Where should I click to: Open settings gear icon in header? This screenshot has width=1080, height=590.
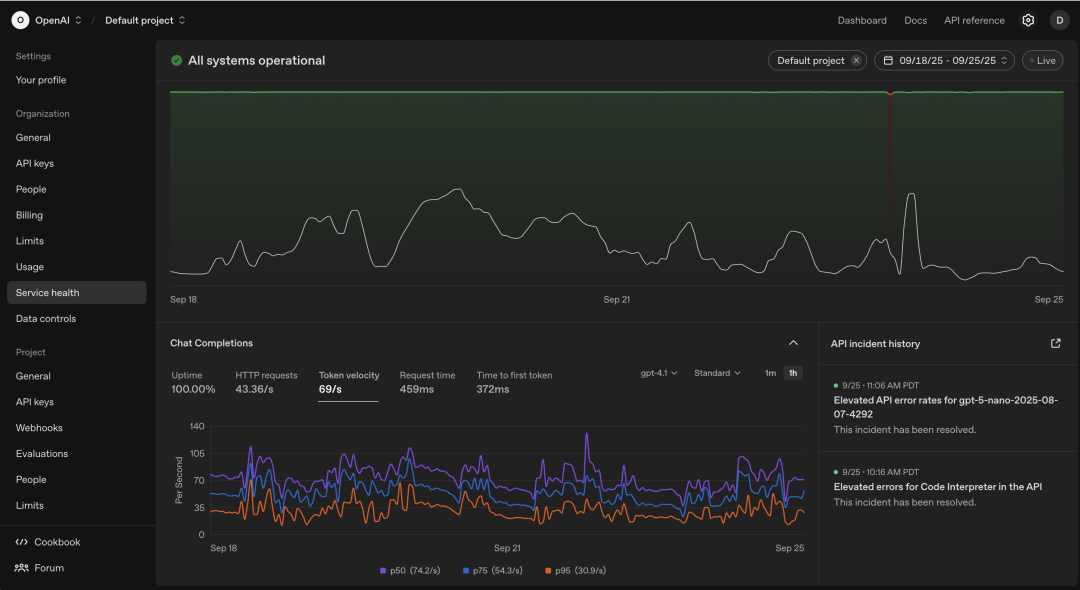point(1028,20)
